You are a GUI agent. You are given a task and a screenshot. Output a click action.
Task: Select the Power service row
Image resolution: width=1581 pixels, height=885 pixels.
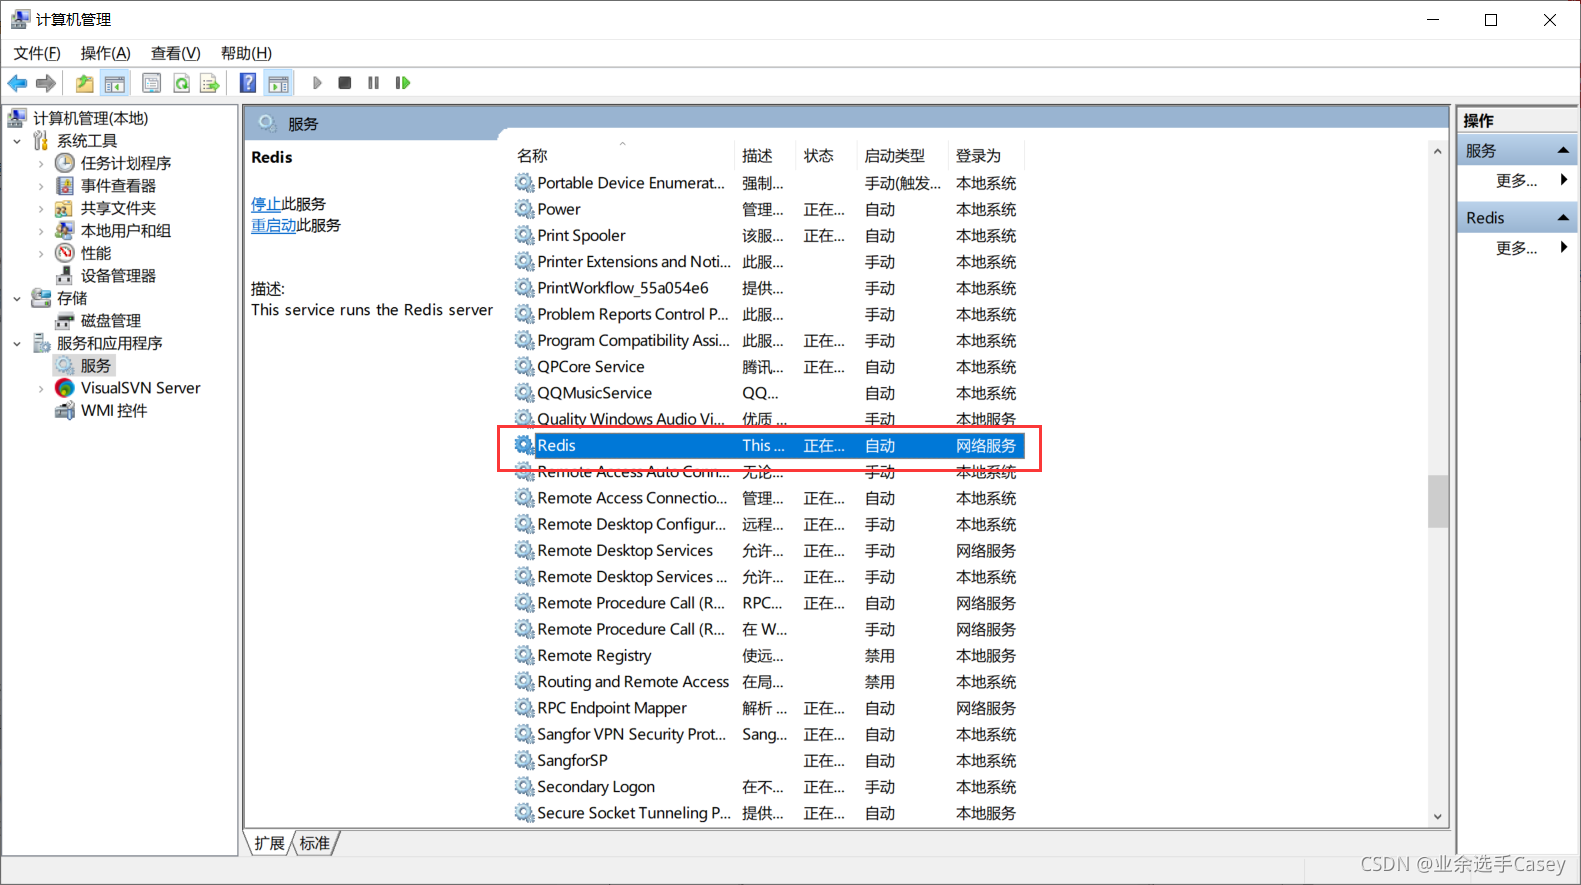tap(769, 210)
